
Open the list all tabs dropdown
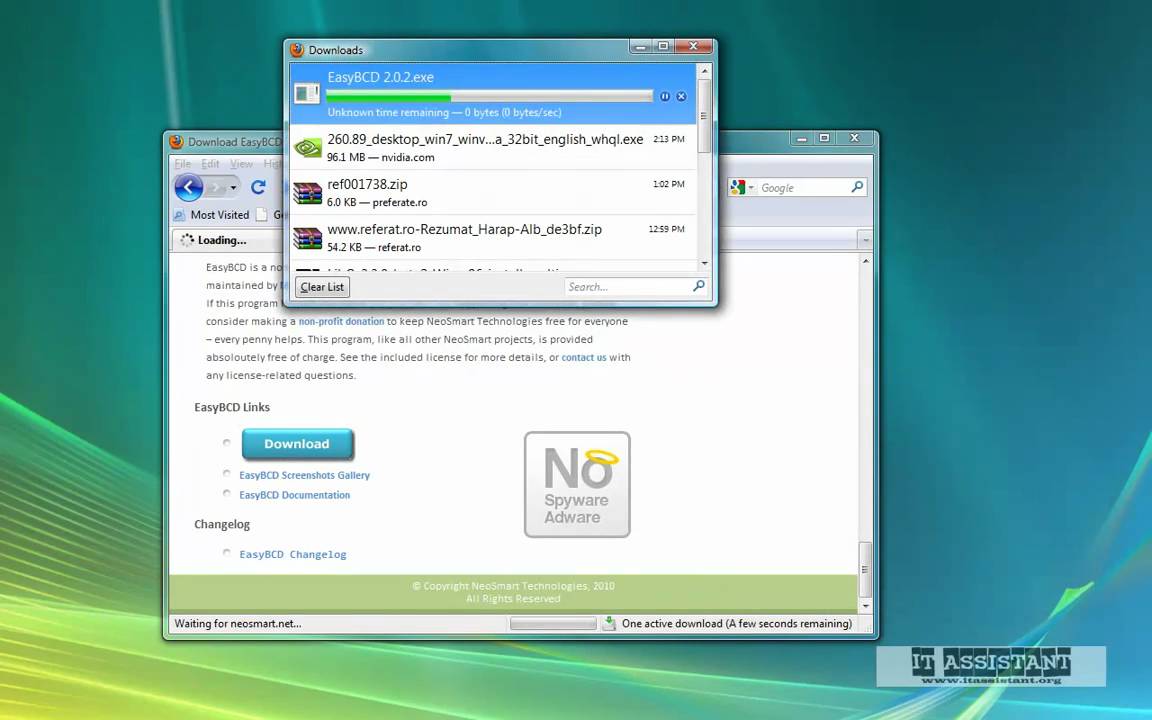(865, 240)
